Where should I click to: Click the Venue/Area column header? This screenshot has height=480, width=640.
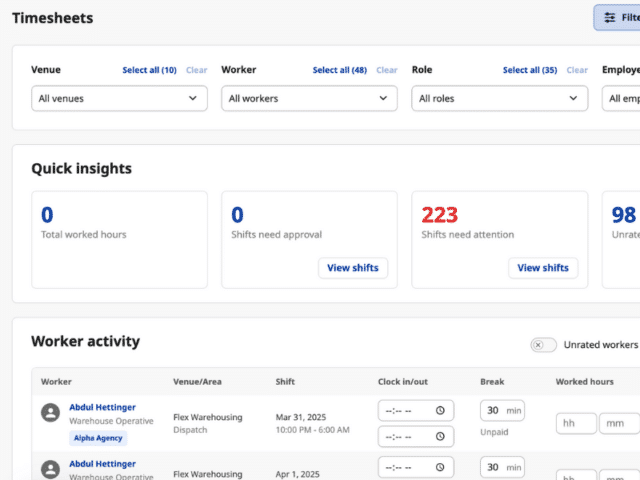click(197, 382)
